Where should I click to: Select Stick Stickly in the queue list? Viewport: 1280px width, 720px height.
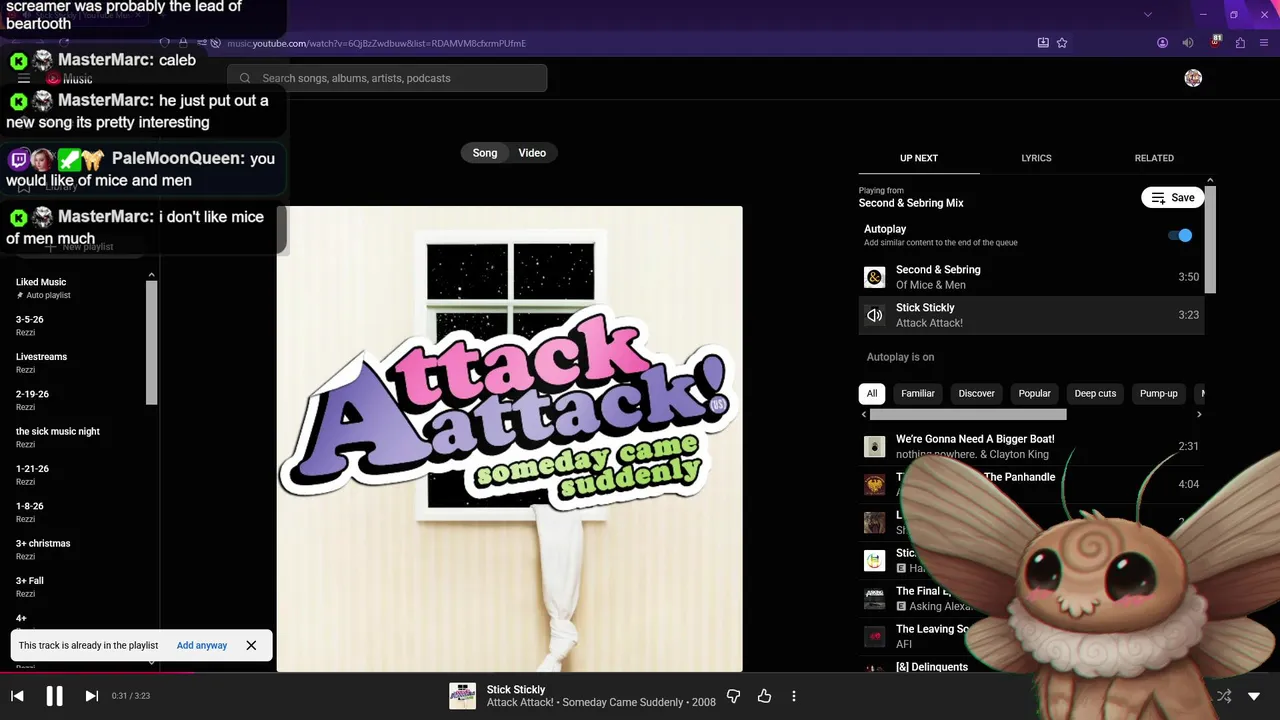click(x=1031, y=315)
